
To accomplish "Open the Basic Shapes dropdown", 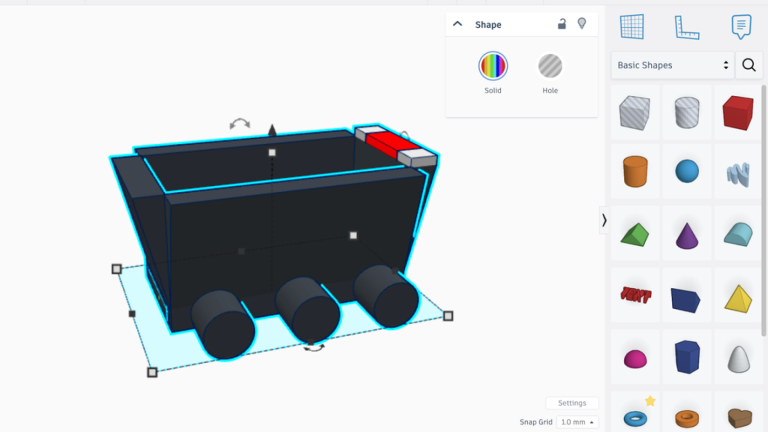I will tap(673, 65).
